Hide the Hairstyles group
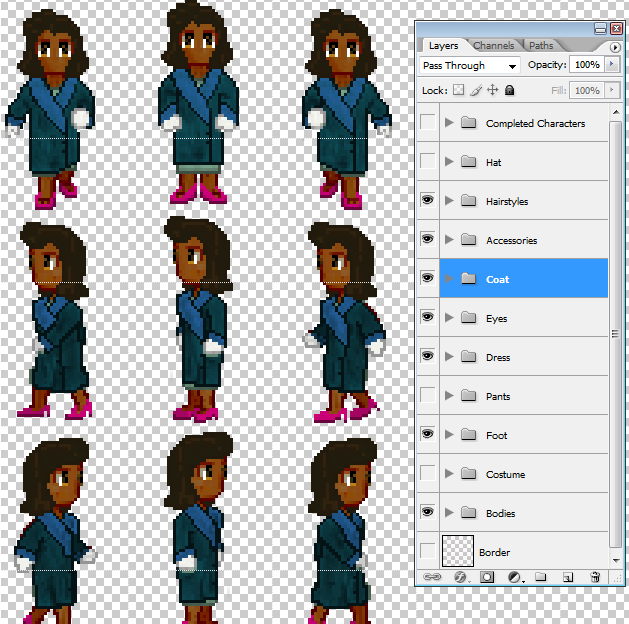629x624 pixels. tap(428, 200)
